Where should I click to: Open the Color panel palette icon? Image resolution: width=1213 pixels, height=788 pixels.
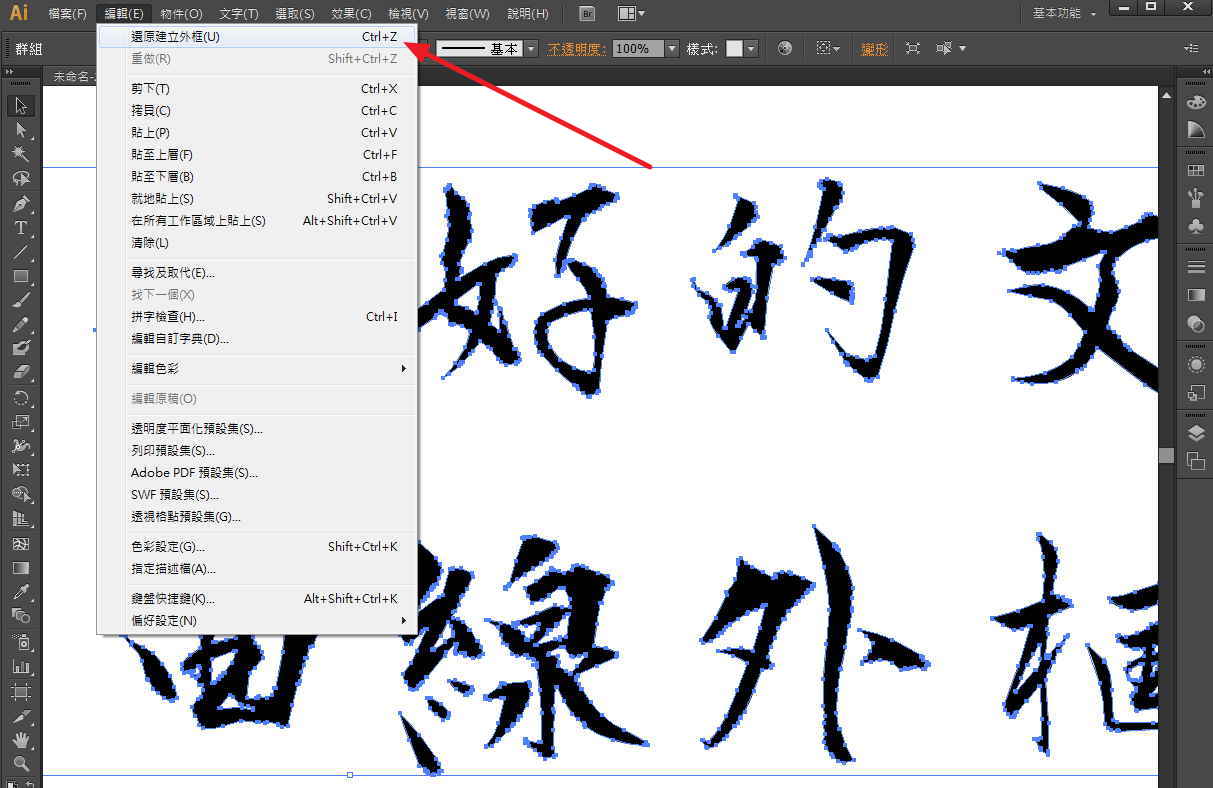pyautogui.click(x=1195, y=102)
